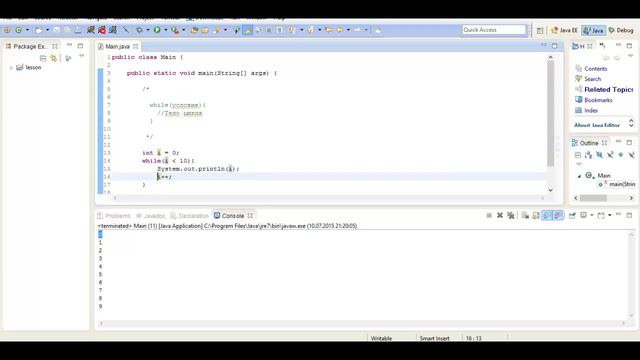
Task: Toggle Hide Non-Public Members green dot icon
Action: [x=621, y=155]
